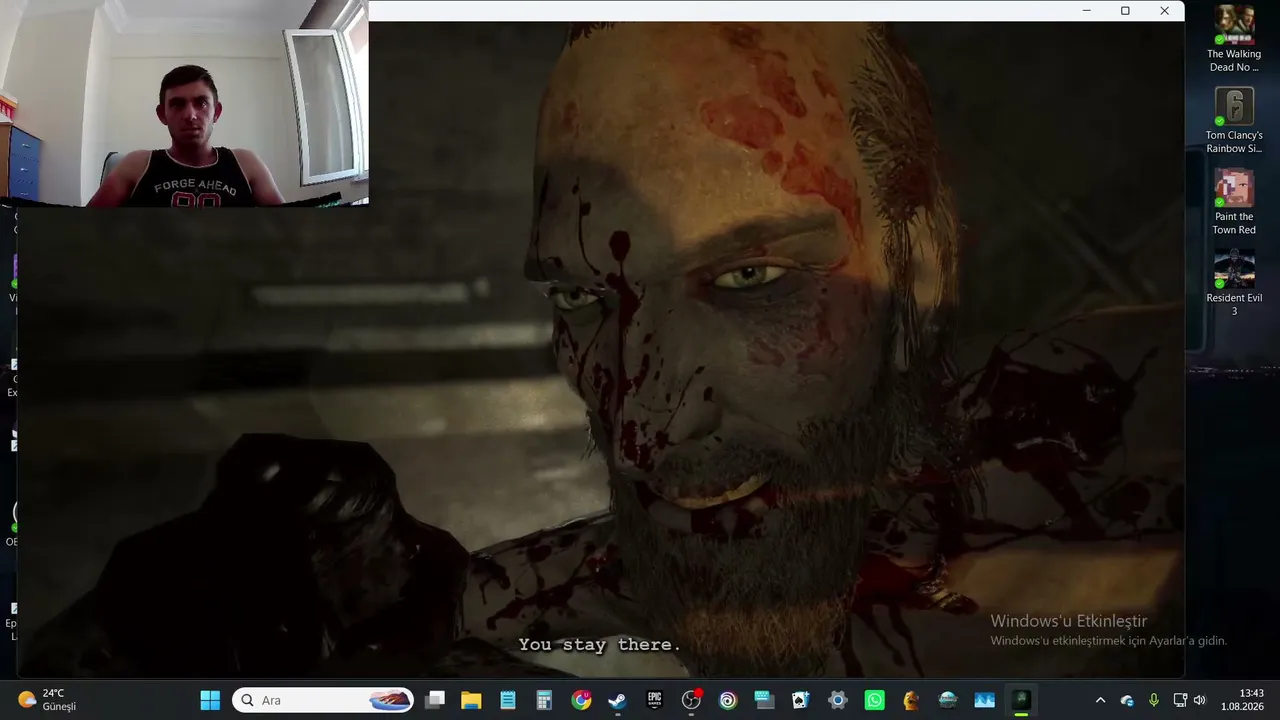This screenshot has width=1280, height=720.
Task: Open Google Chrome from the taskbar
Action: pyautogui.click(x=581, y=700)
